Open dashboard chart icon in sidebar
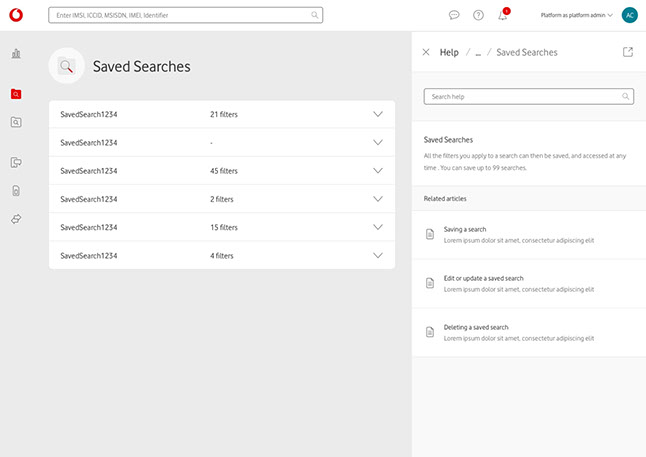 [16, 53]
